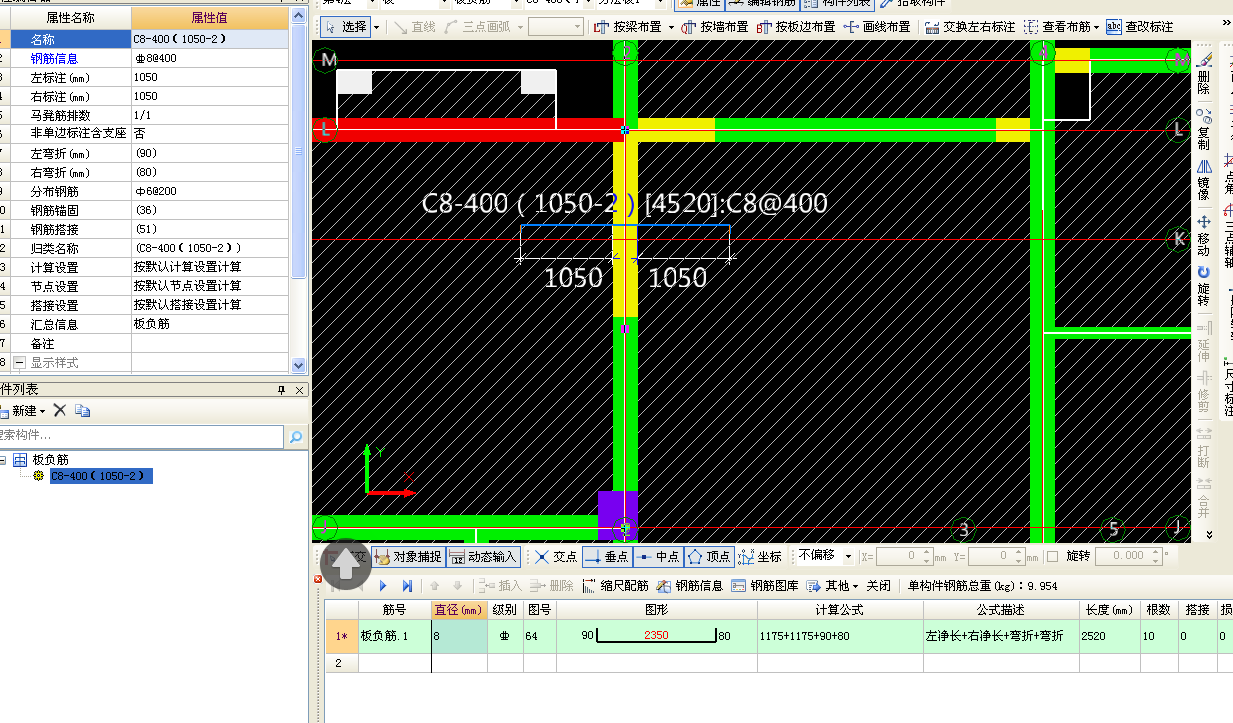Choose 按梁布置 placement tool

click(x=628, y=27)
